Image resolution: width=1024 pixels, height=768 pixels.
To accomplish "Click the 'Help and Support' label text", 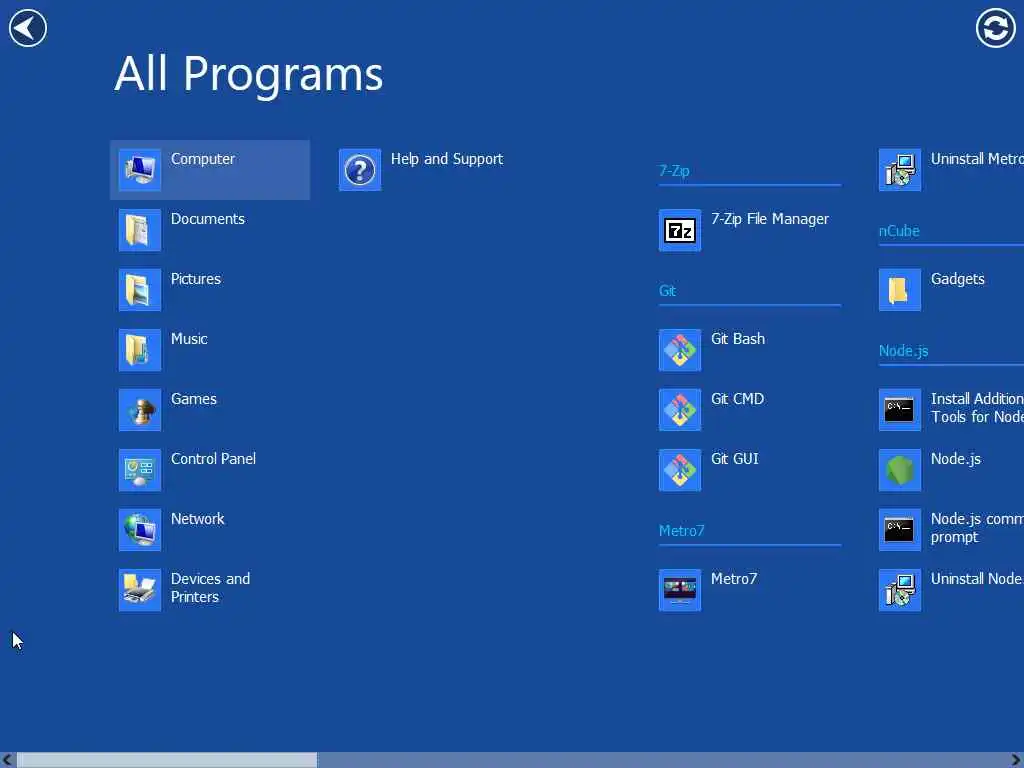I will pyautogui.click(x=447, y=159).
